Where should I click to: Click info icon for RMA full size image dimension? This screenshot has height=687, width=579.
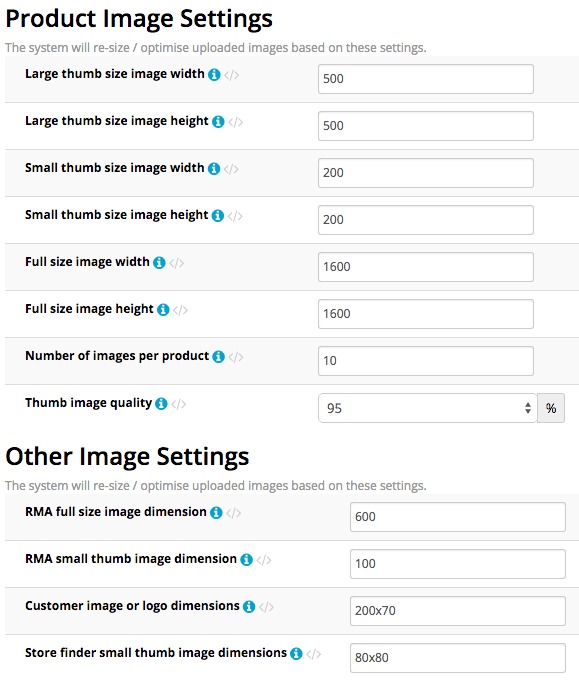point(216,513)
